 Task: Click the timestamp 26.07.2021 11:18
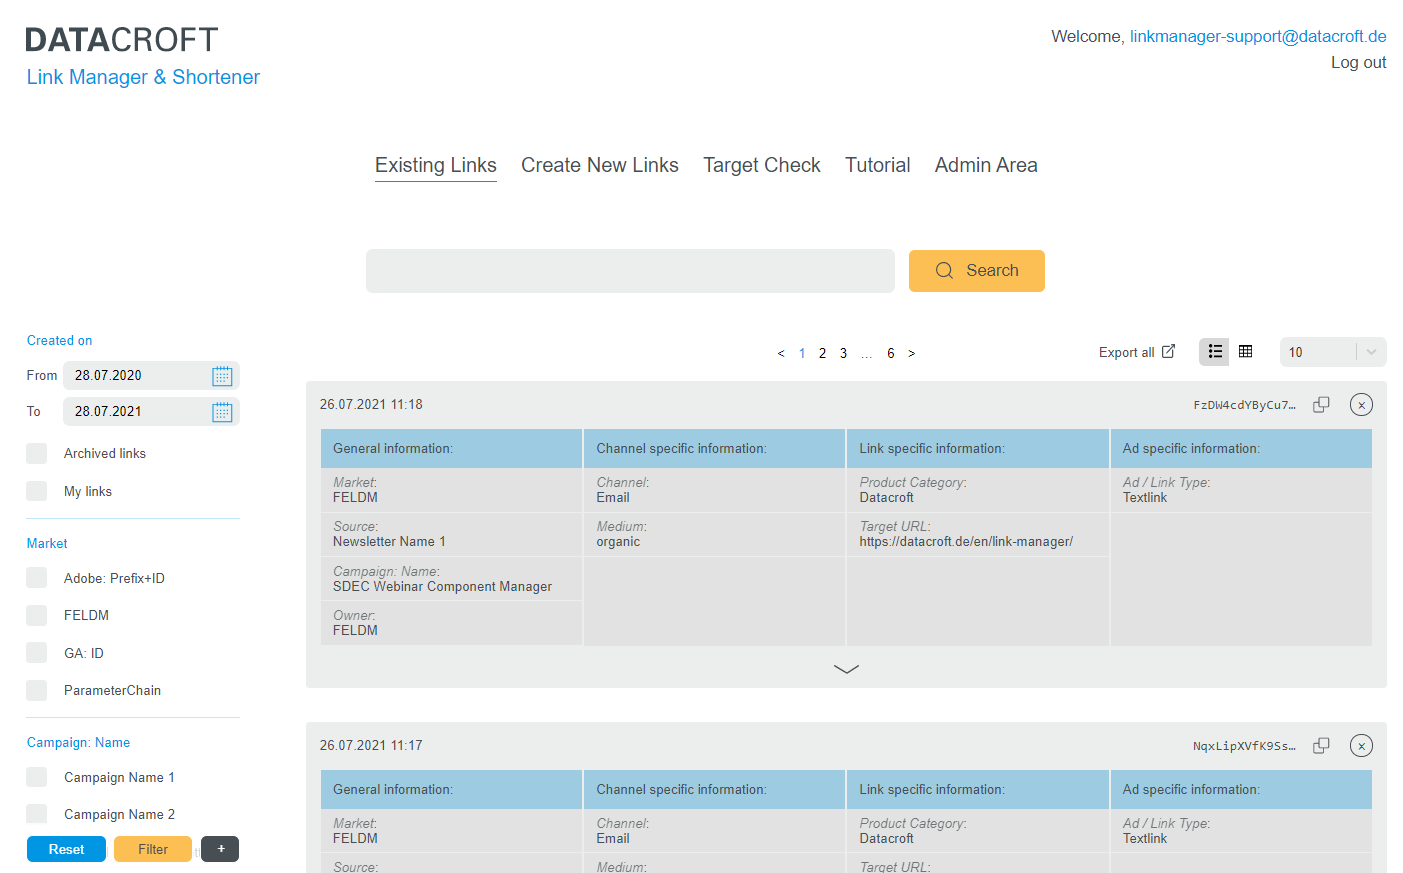point(371,405)
